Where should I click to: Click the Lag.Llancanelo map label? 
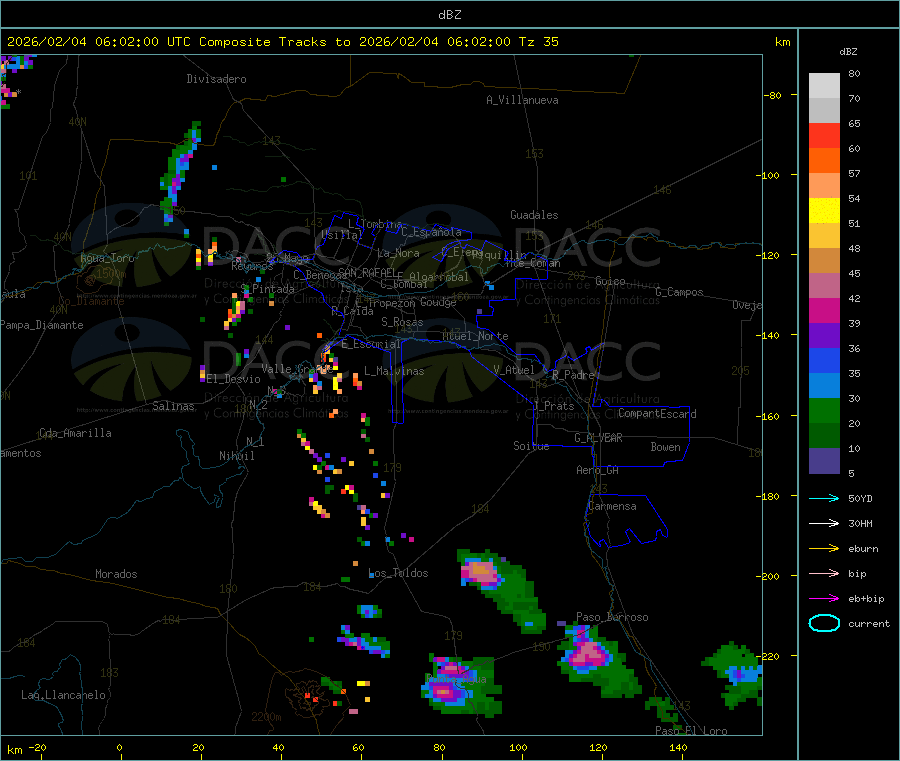click(63, 695)
